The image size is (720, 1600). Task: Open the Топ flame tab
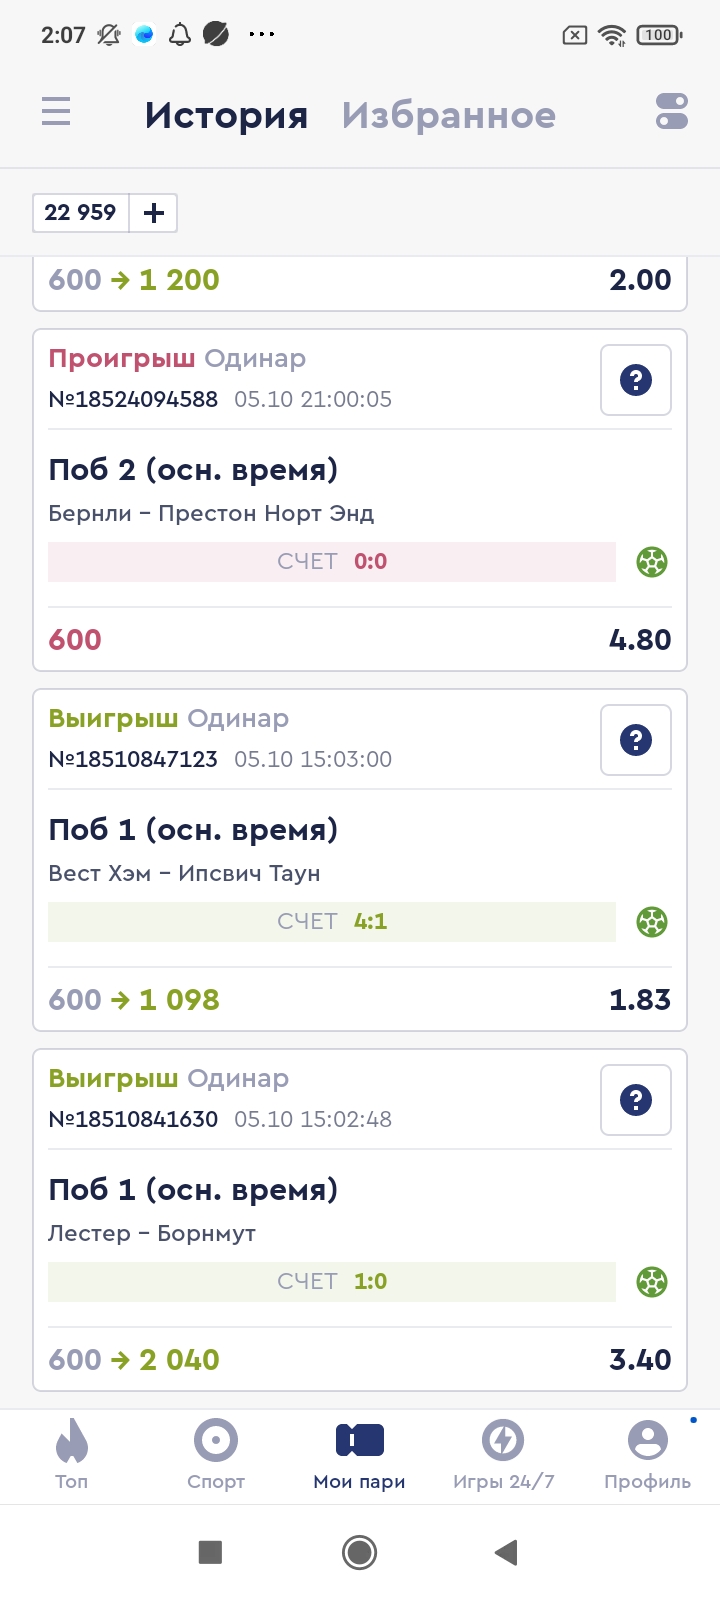pos(72,1455)
